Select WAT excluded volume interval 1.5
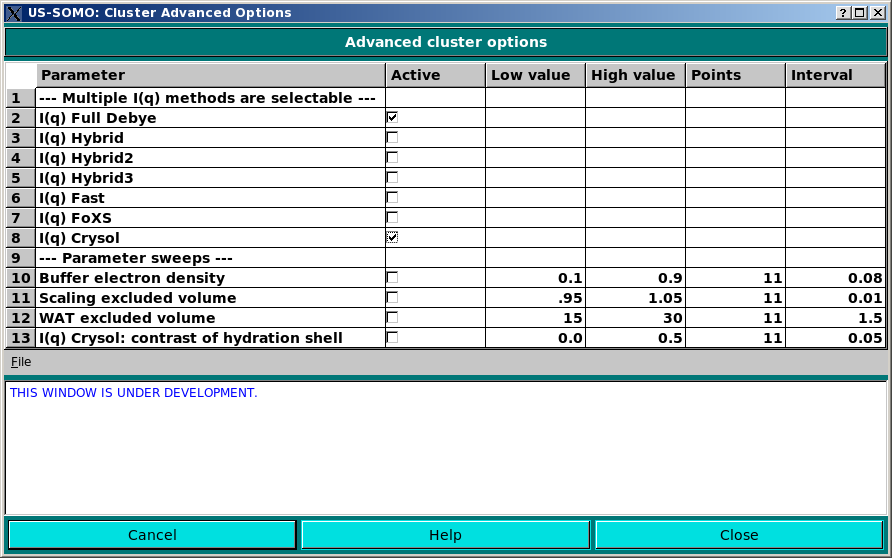The width and height of the screenshot is (892, 558). click(x=836, y=317)
